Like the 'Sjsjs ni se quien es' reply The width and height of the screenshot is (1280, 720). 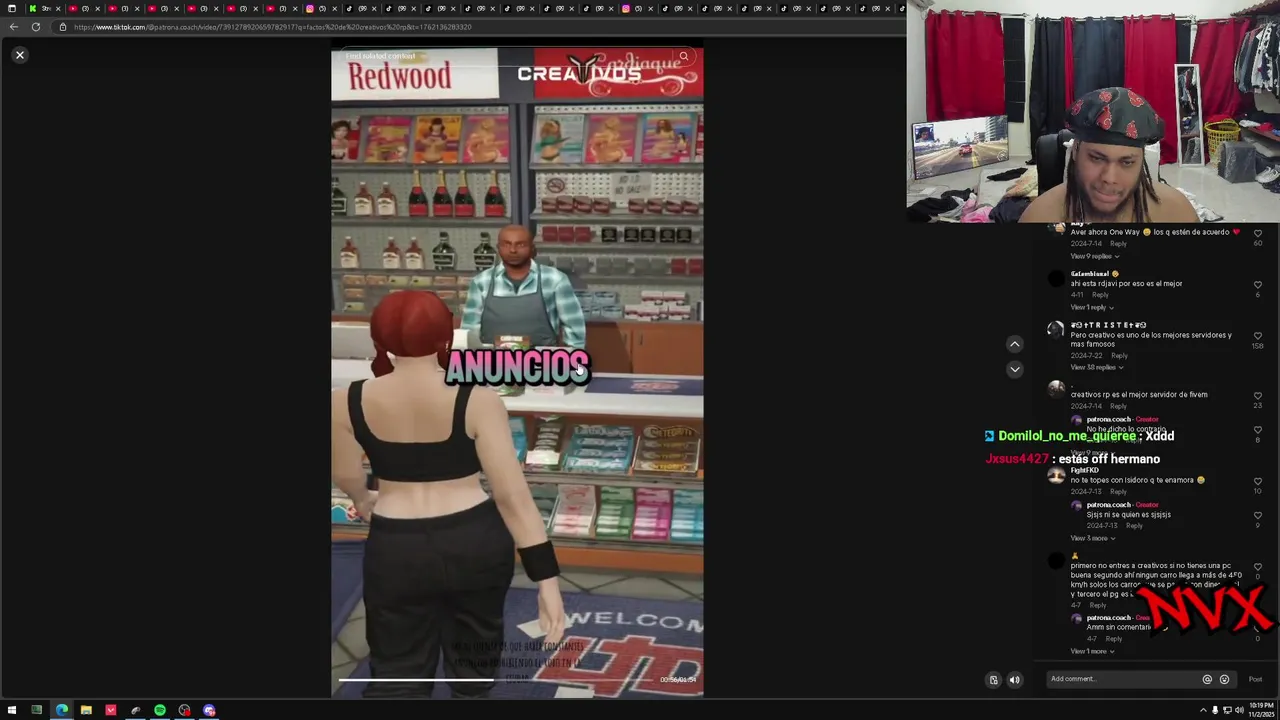(1258, 516)
